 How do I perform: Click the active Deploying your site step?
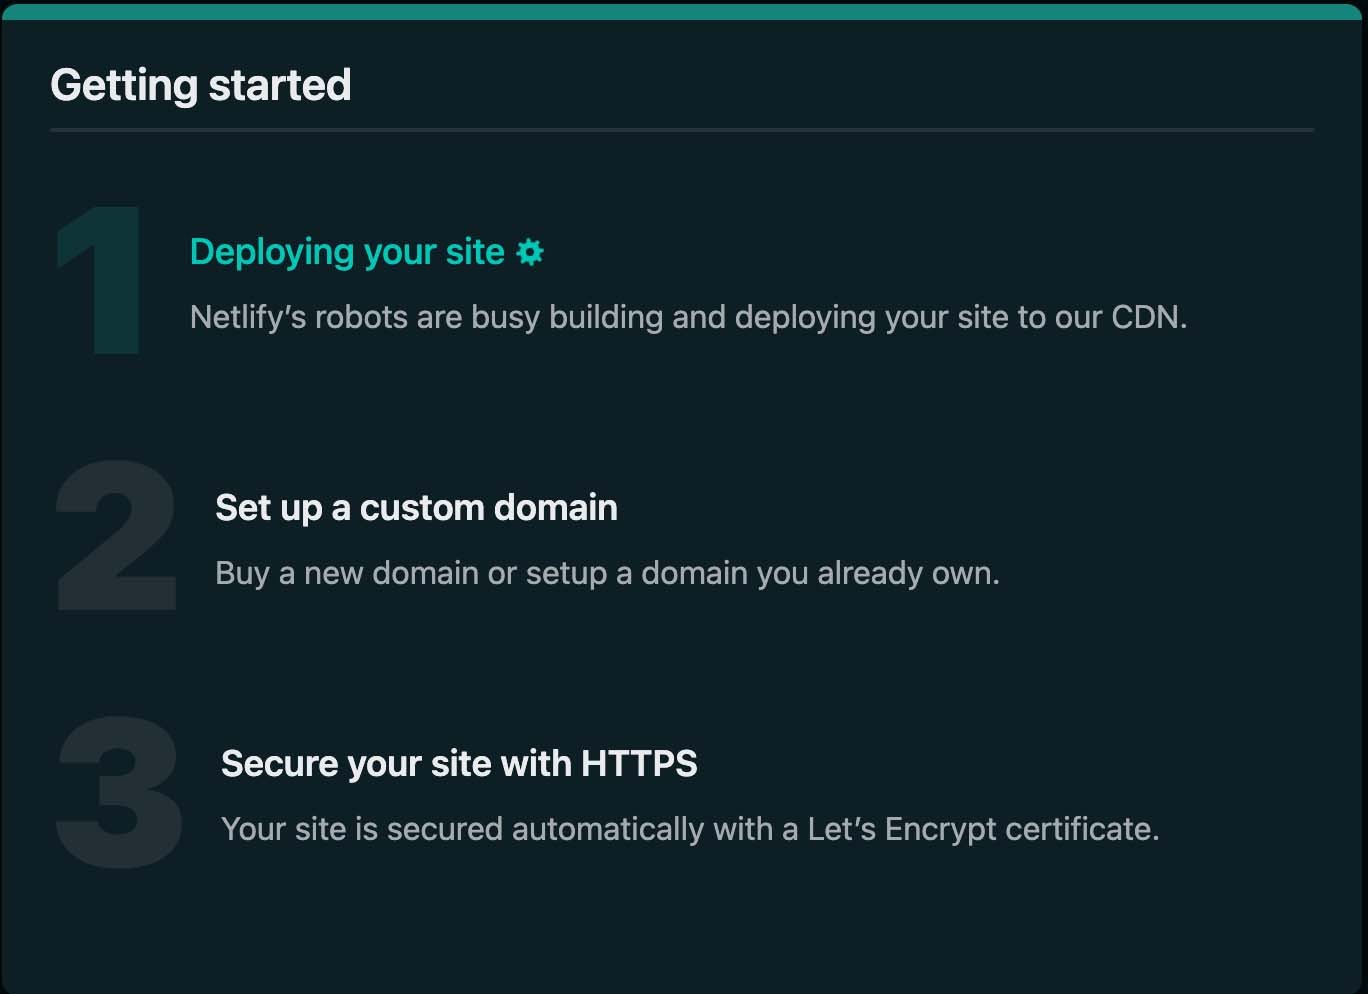[x=346, y=252]
